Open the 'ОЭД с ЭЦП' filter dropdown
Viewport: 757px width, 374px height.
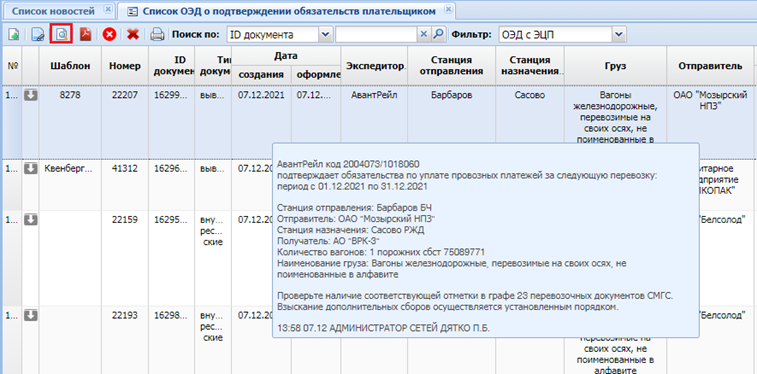(x=619, y=34)
